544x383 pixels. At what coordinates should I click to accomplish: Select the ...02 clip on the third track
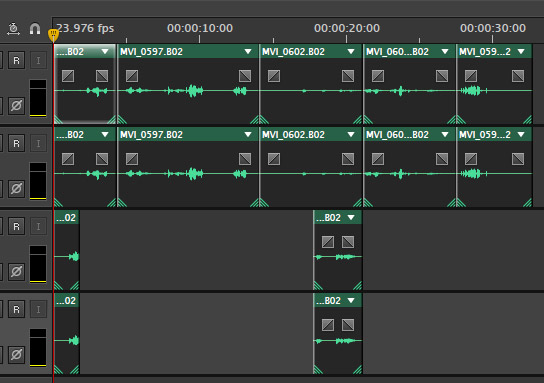pyautogui.click(x=67, y=250)
